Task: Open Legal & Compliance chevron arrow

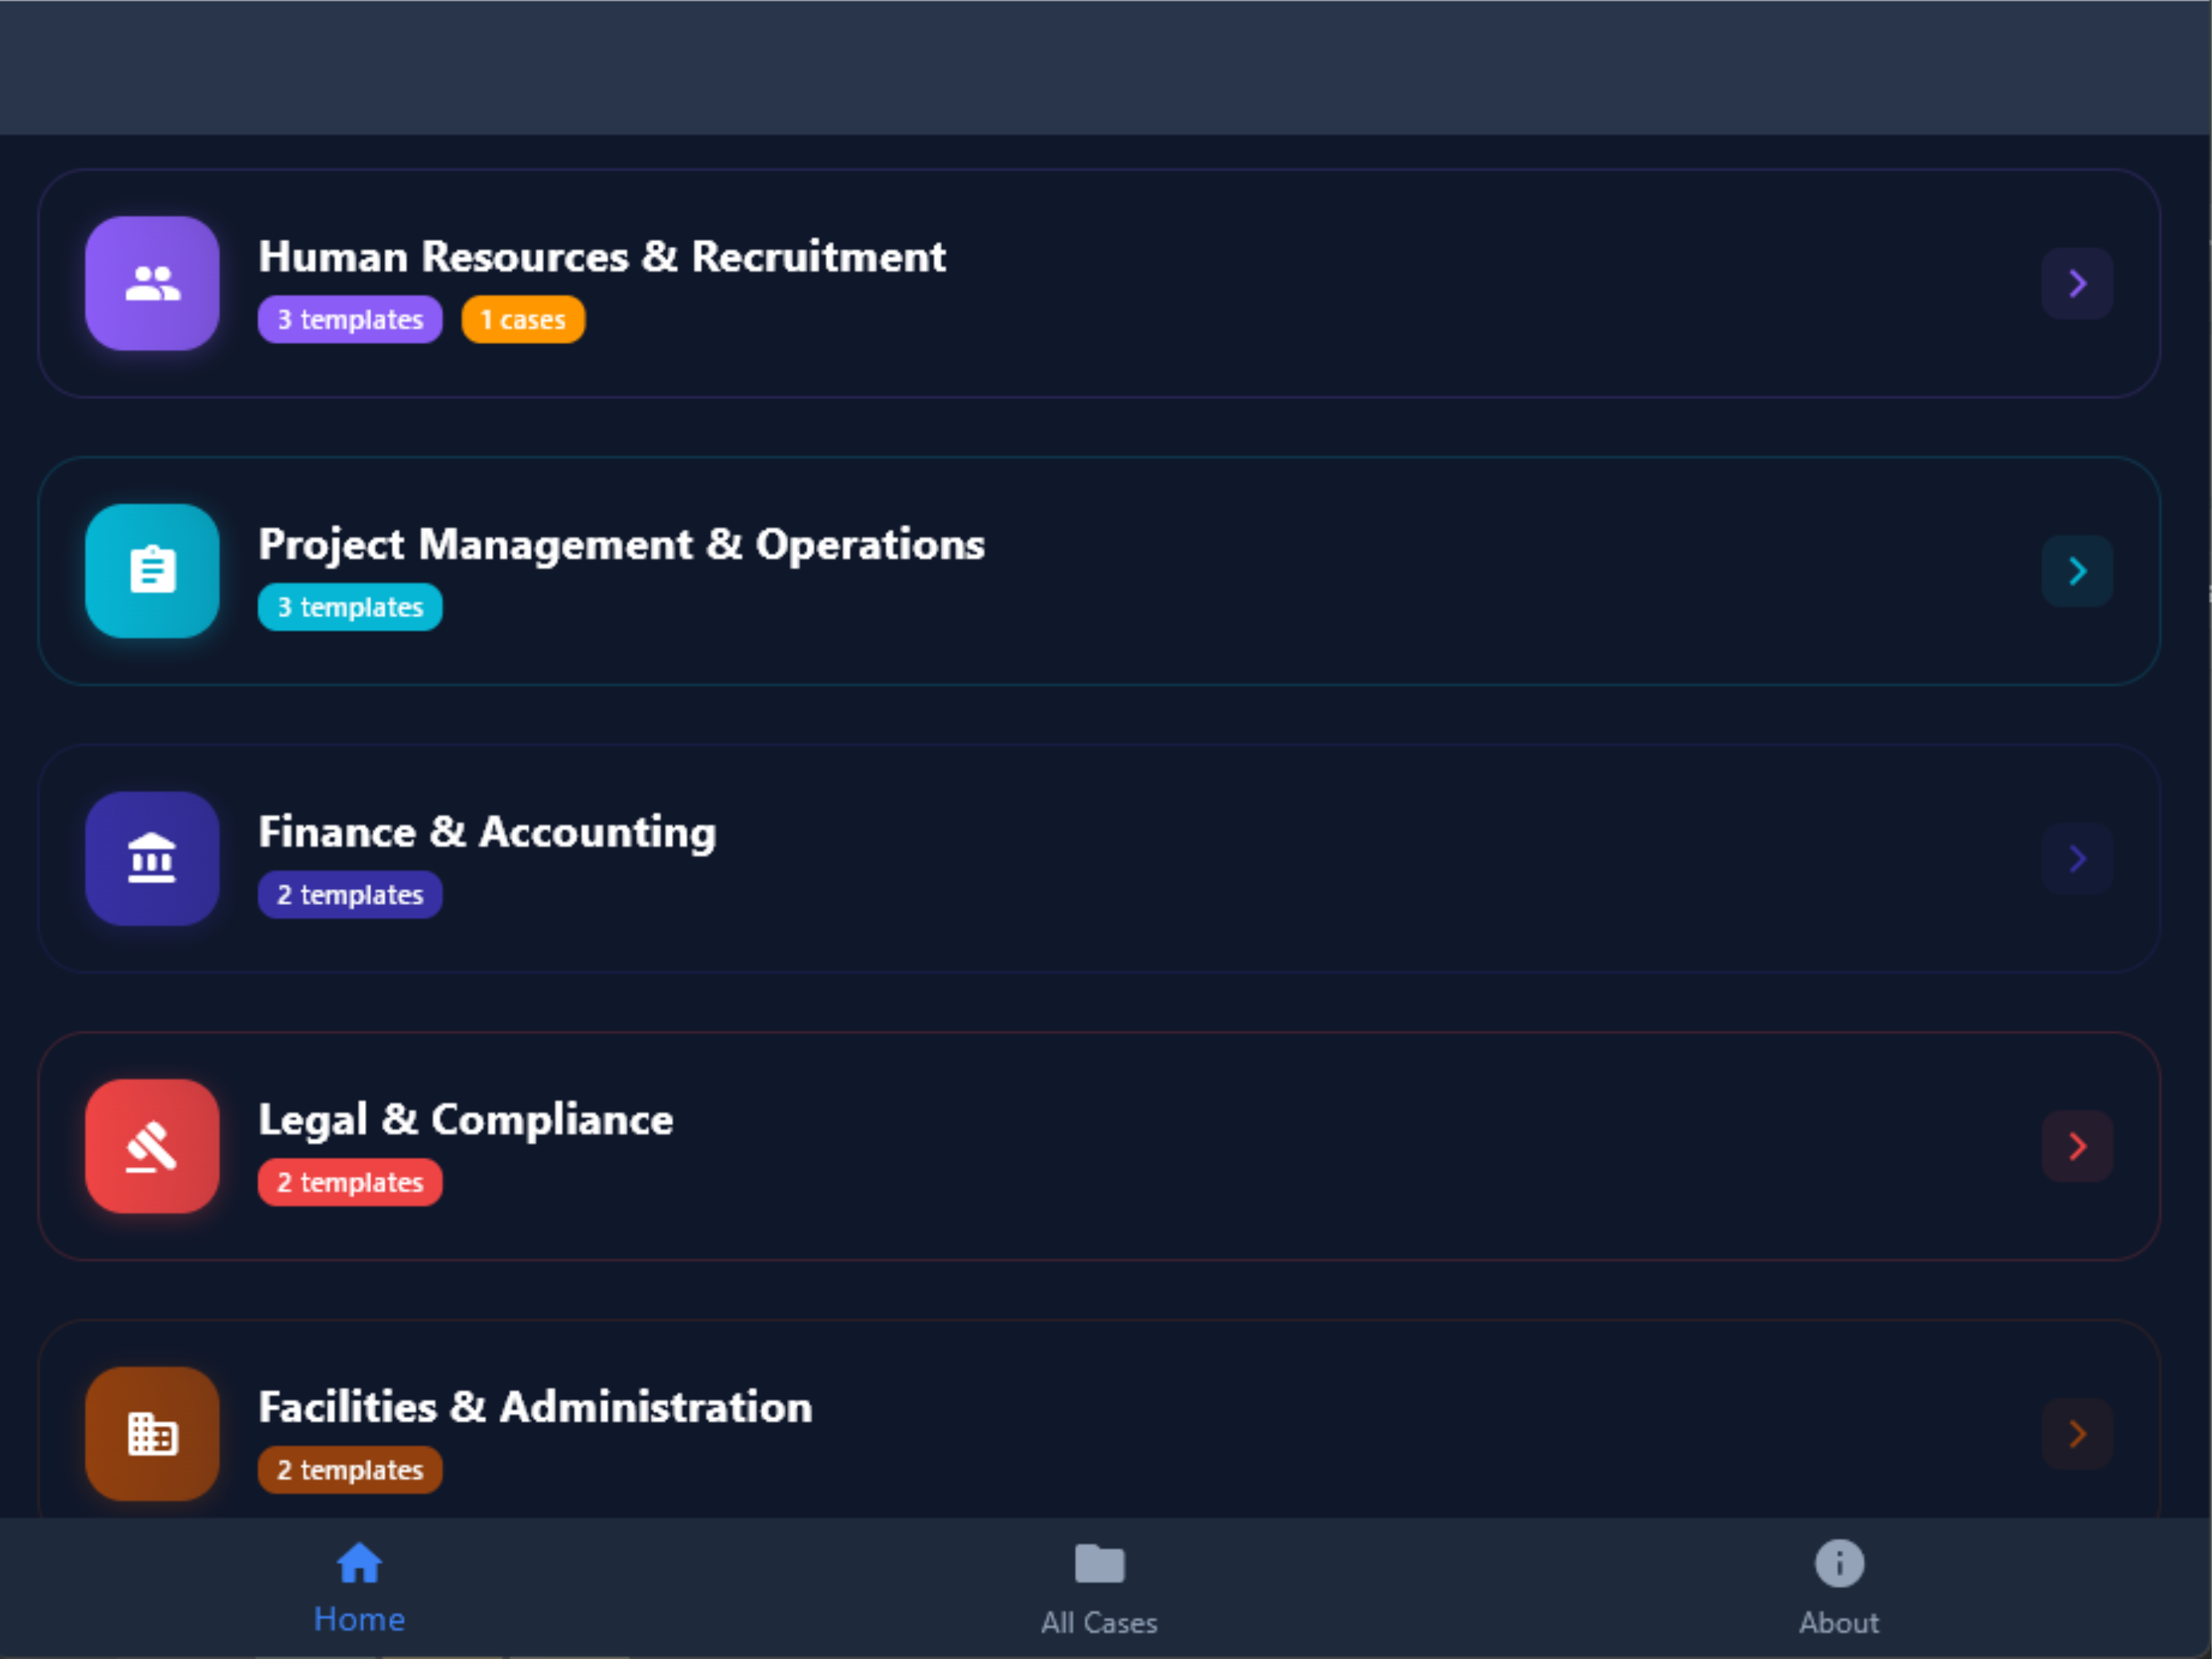Action: [2077, 1146]
